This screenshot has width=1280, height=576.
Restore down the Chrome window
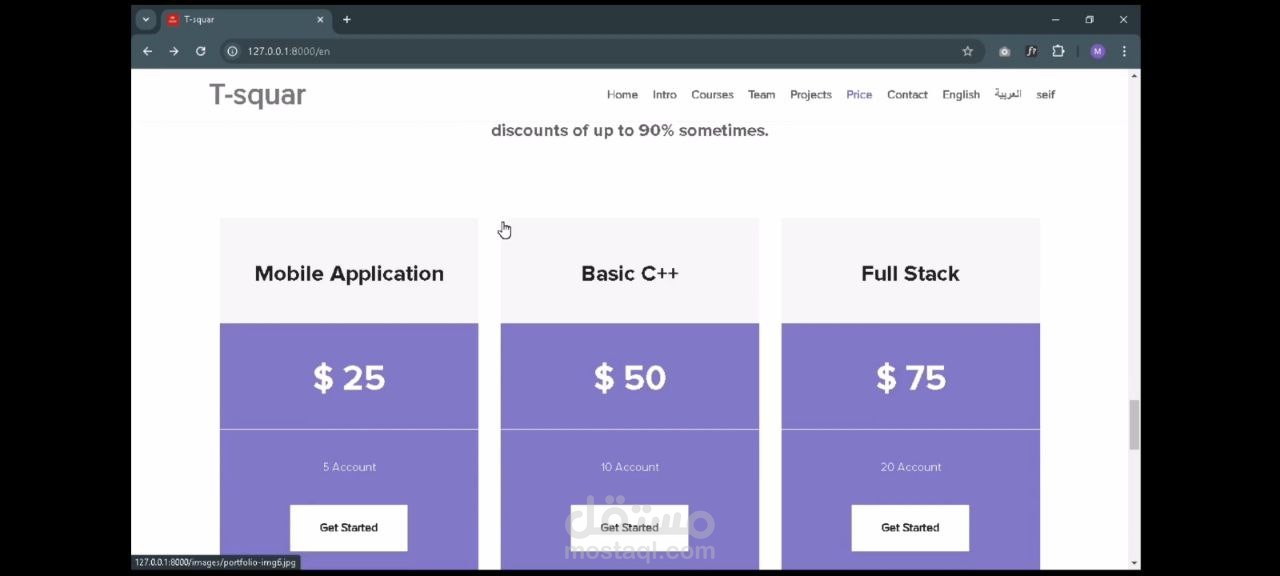click(1089, 20)
